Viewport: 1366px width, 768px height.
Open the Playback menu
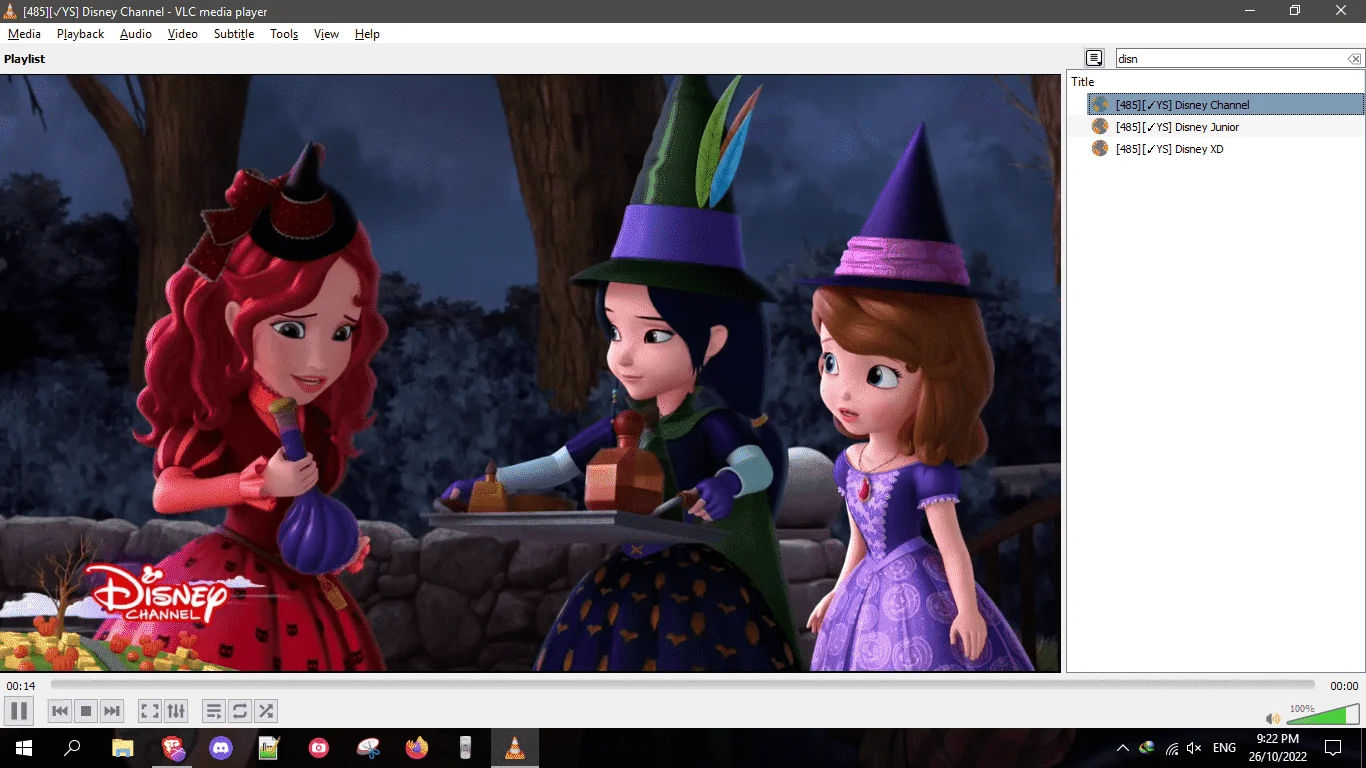point(80,34)
